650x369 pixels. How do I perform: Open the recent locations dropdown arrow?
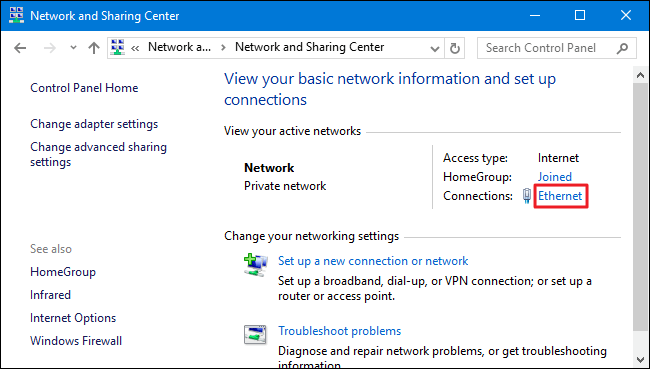pyautogui.click(x=73, y=48)
